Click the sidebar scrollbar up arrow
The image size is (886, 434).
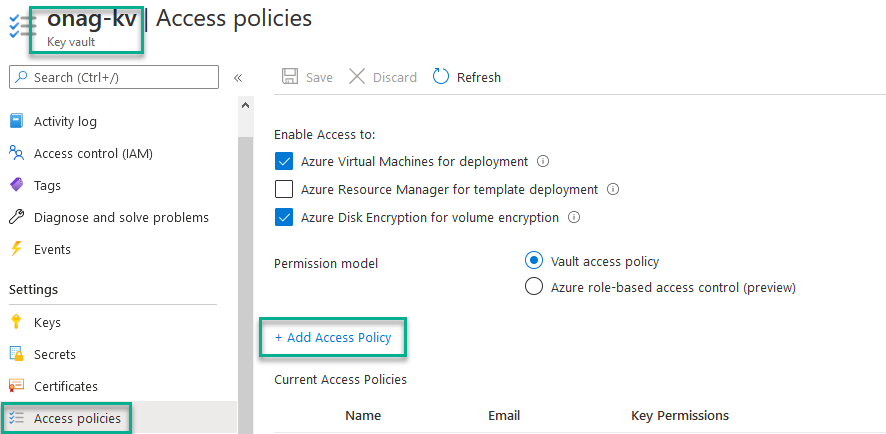click(x=245, y=105)
